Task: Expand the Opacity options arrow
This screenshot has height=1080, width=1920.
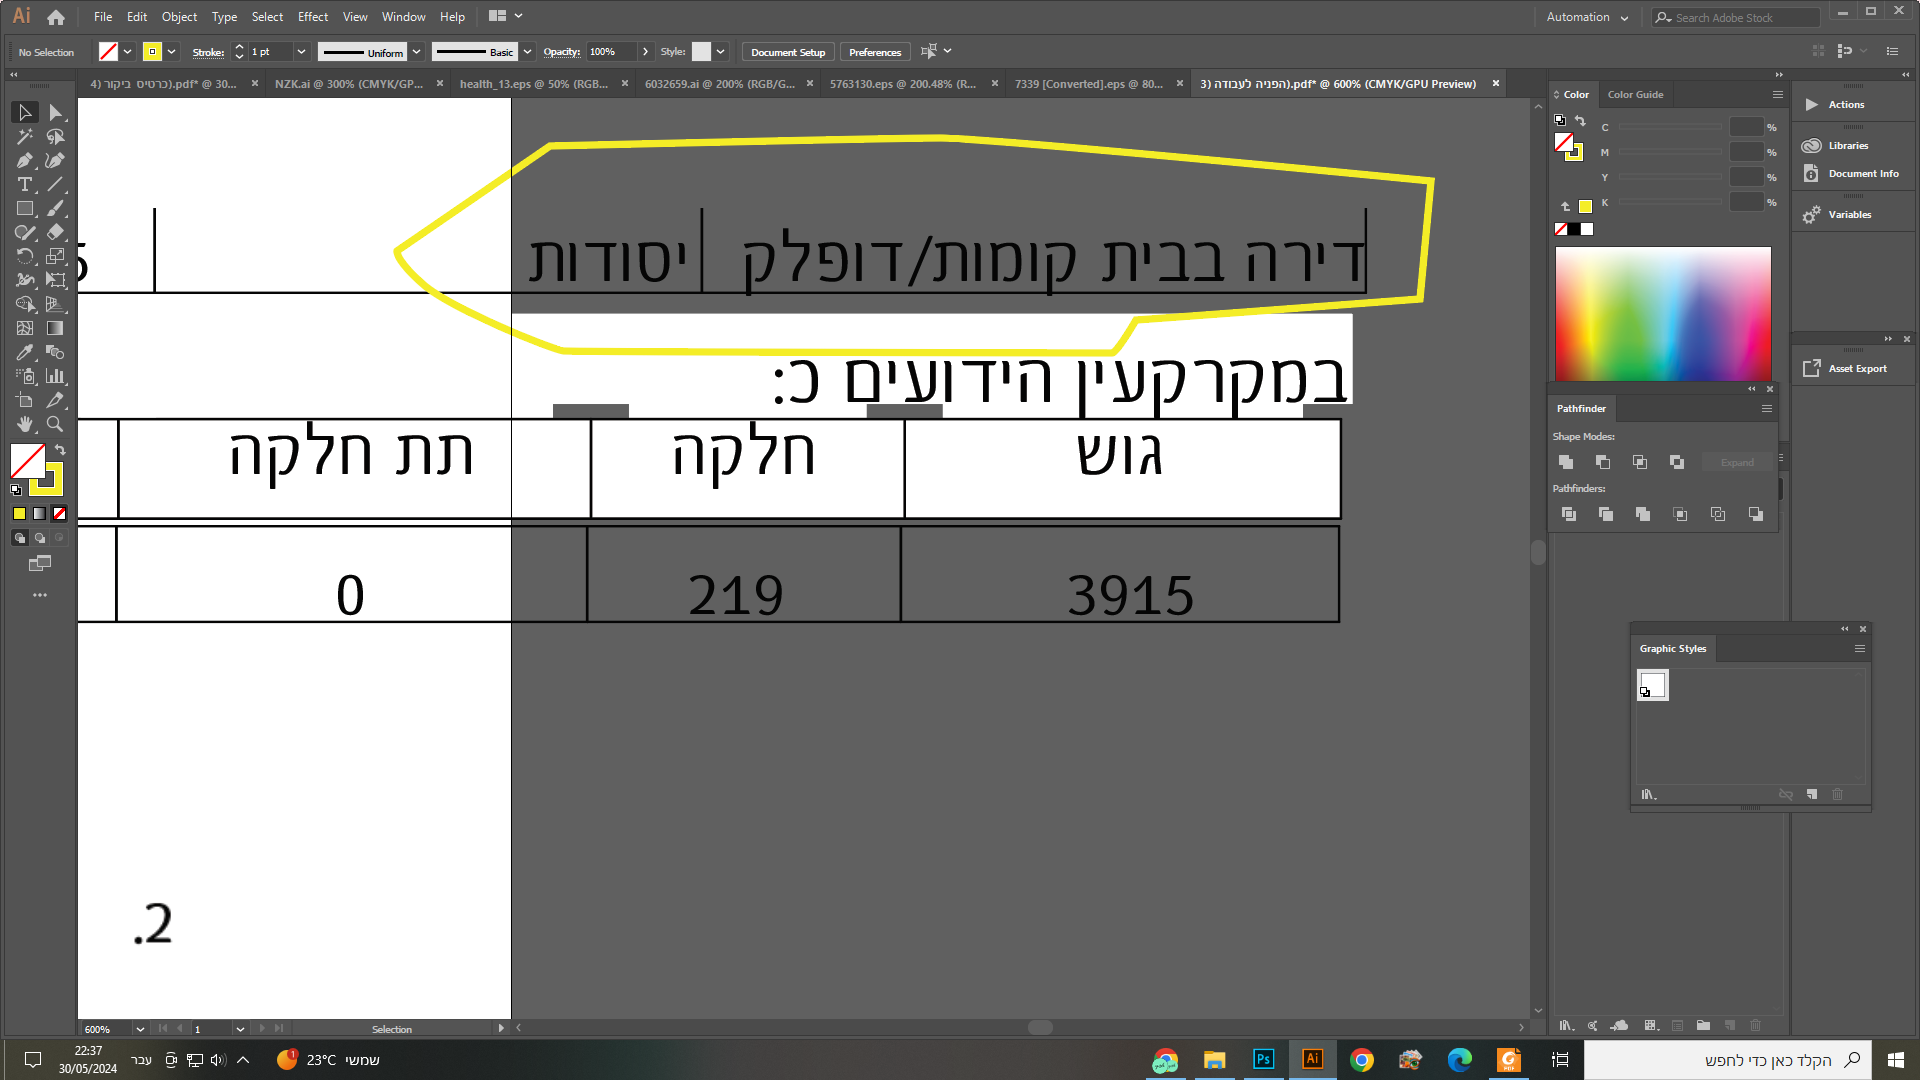Action: pyautogui.click(x=645, y=51)
